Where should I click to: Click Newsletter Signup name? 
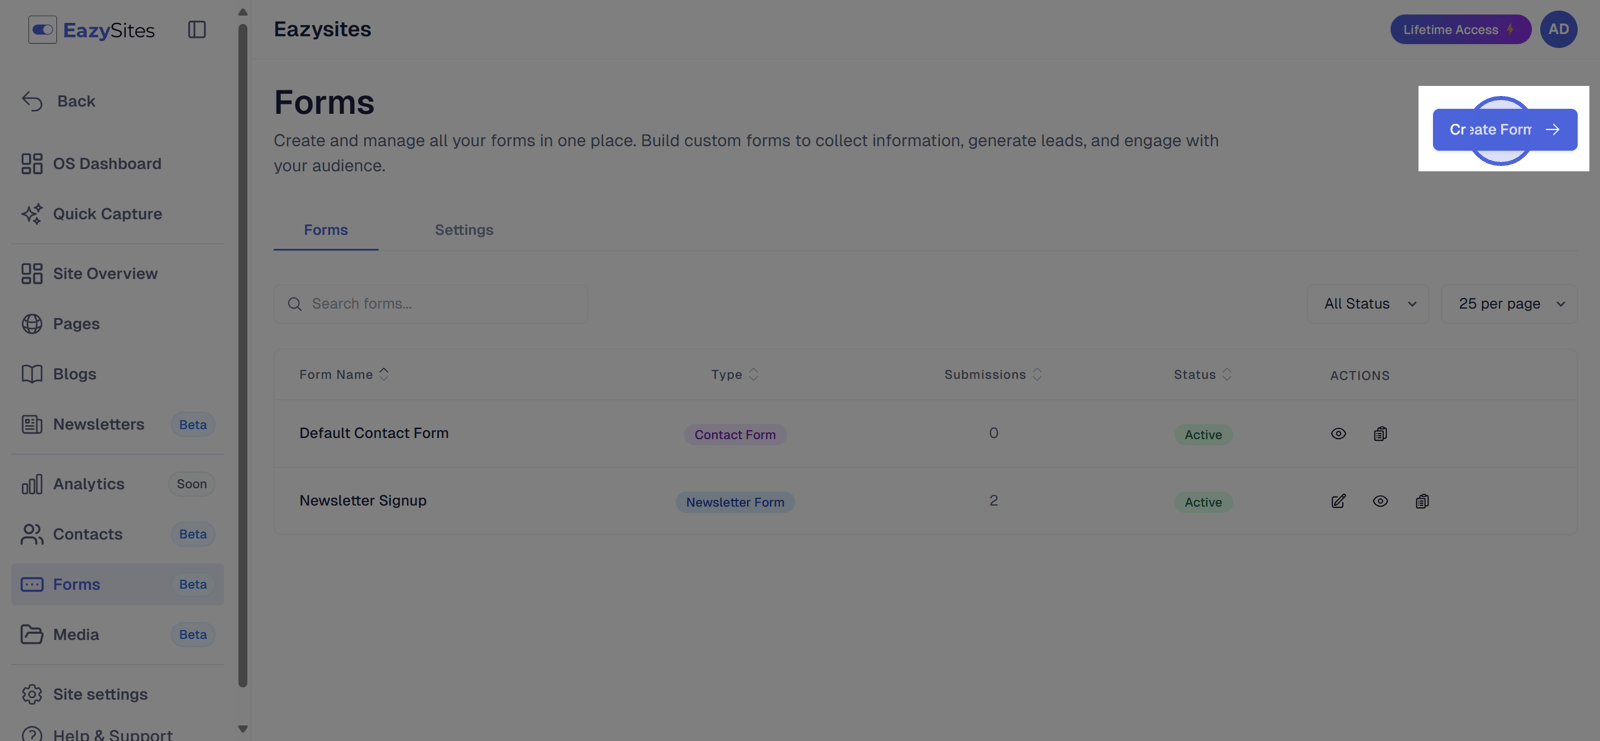pos(363,500)
